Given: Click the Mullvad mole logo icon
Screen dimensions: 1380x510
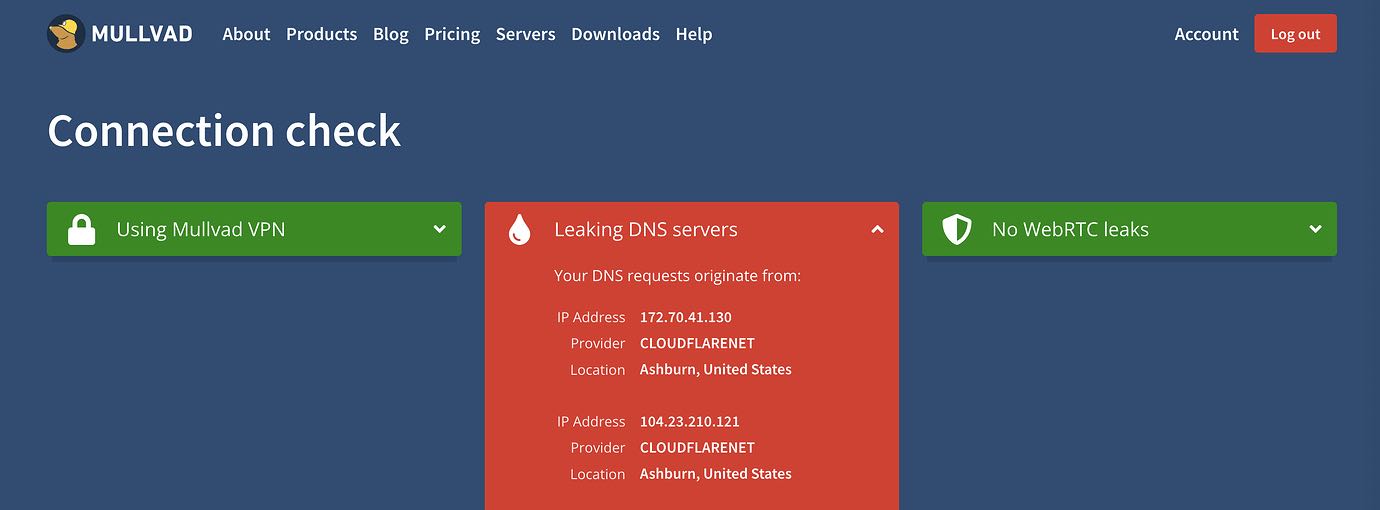Looking at the screenshot, I should tap(65, 34).
